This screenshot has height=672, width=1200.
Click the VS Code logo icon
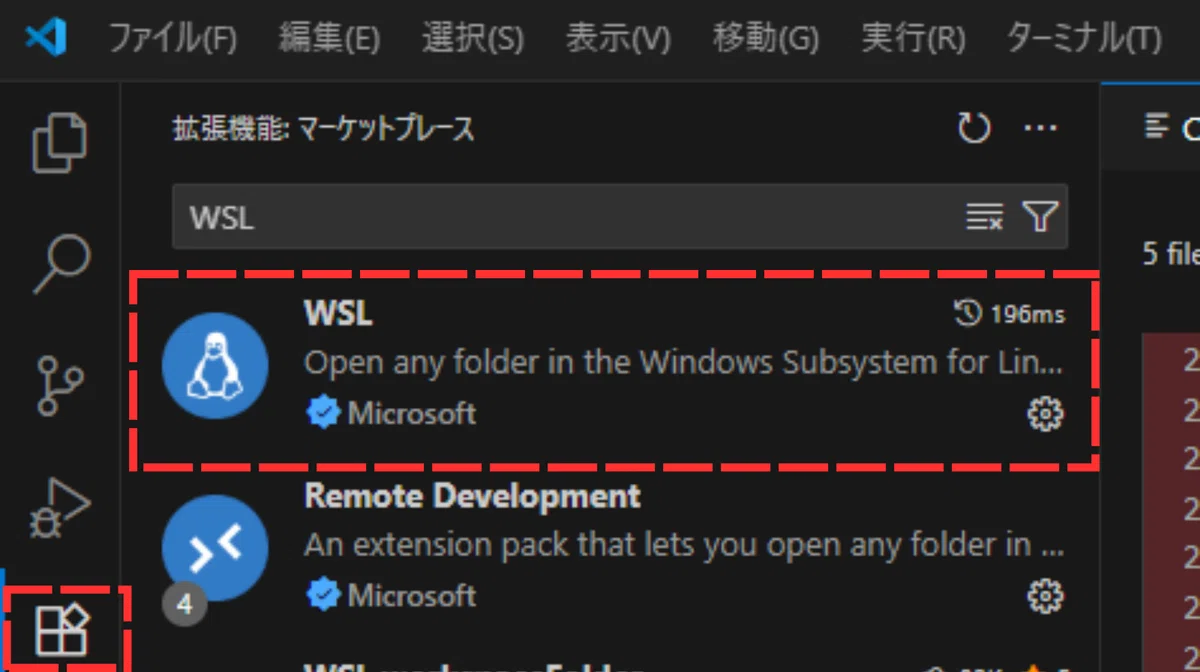46,39
